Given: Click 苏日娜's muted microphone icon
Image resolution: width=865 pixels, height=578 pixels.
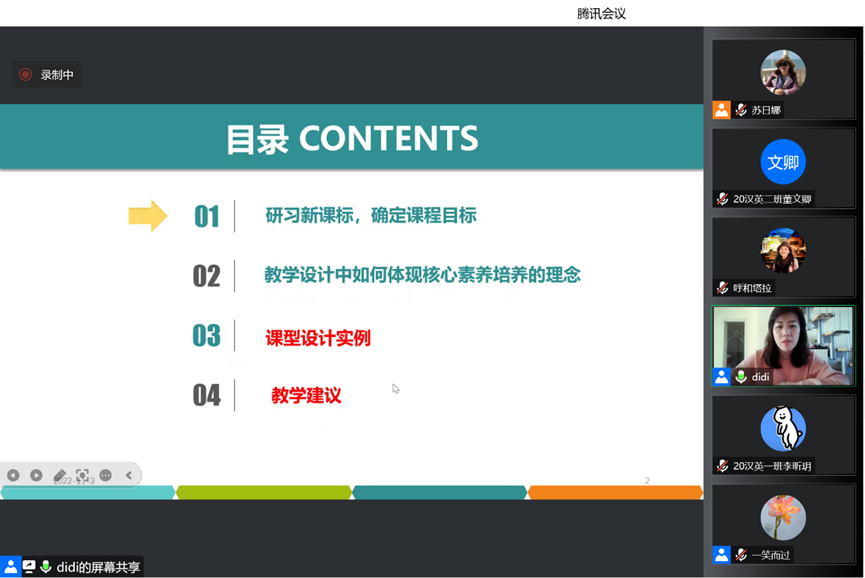Looking at the screenshot, I should [x=741, y=110].
